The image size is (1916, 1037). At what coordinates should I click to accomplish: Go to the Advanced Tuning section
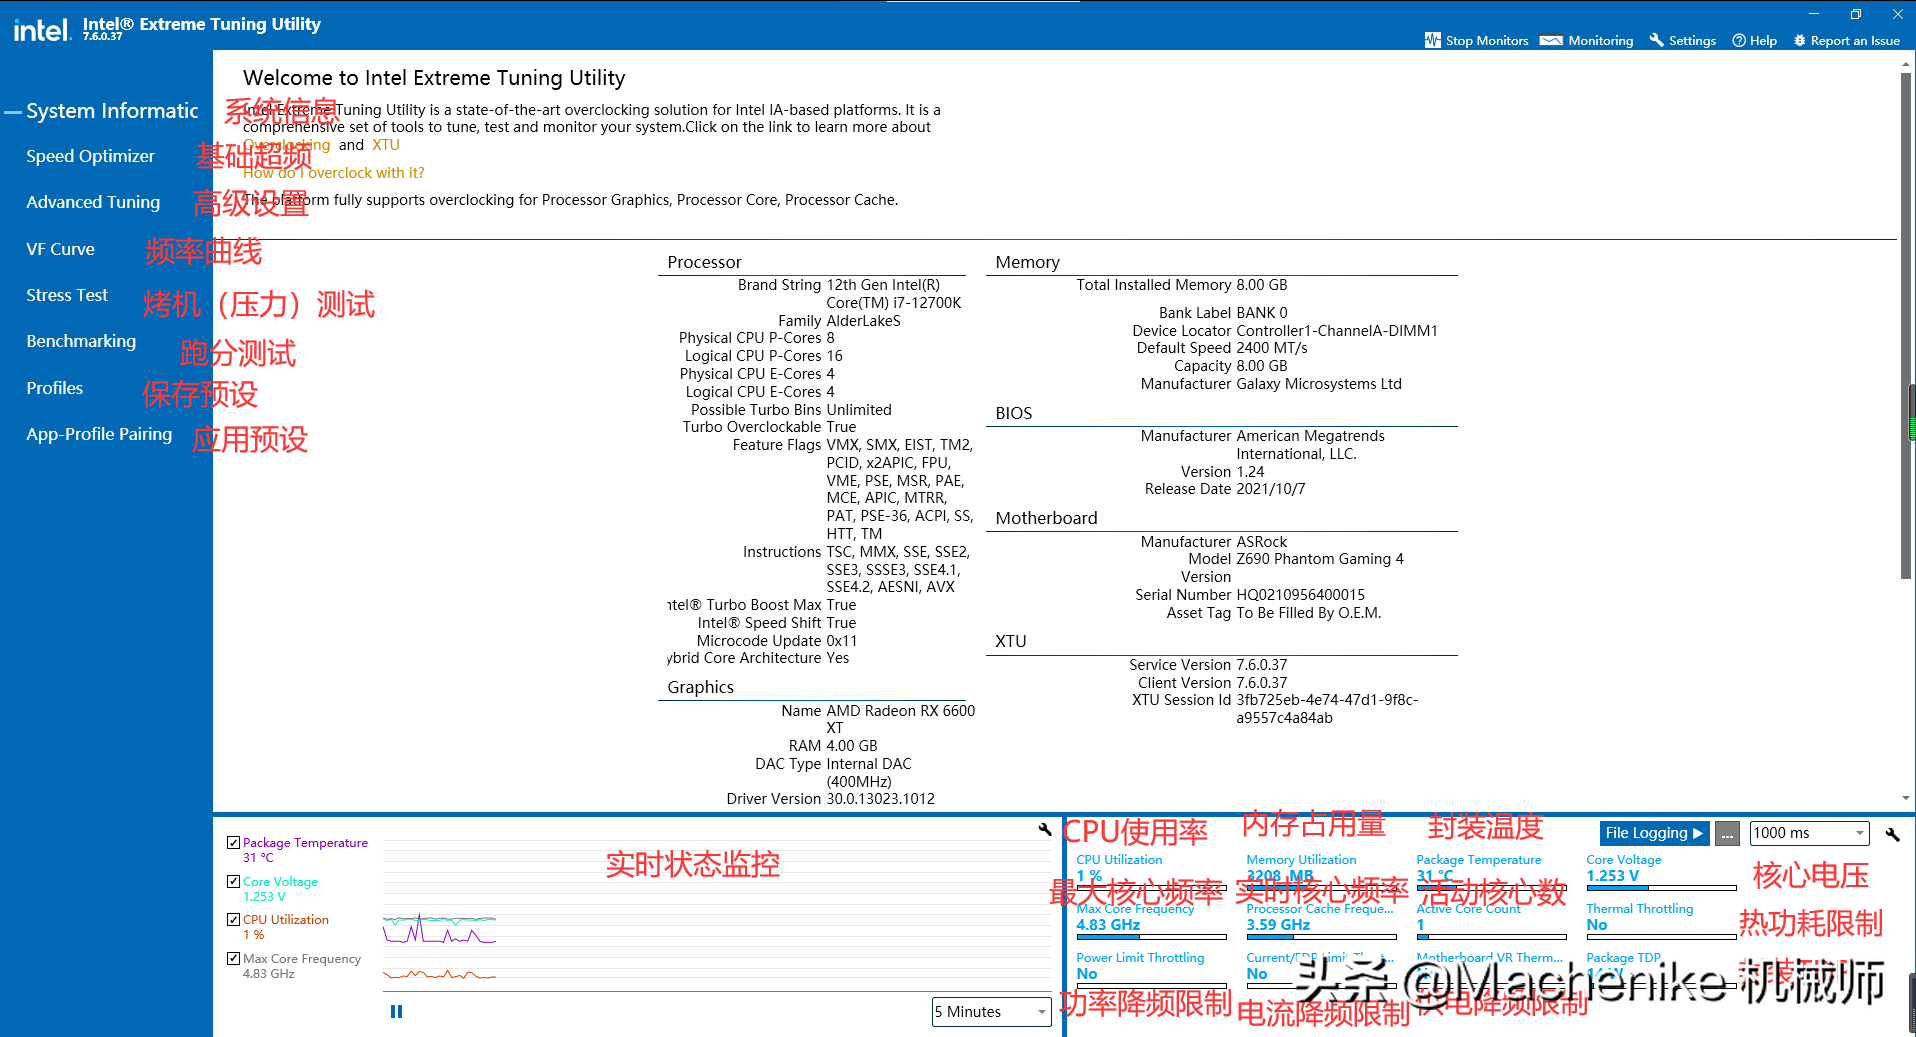[93, 202]
